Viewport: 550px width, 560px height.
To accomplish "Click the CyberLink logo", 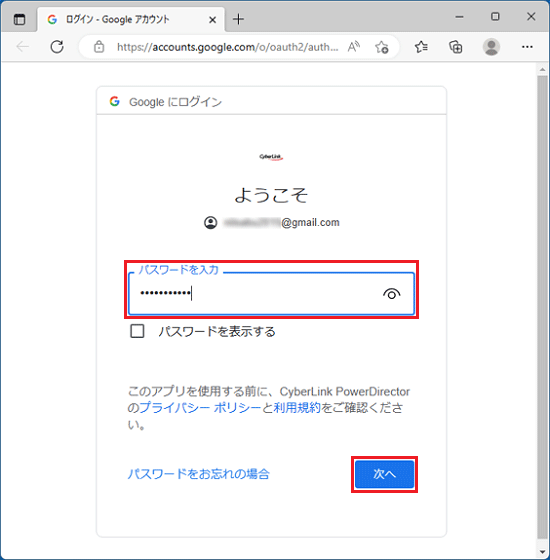I will 271,157.
